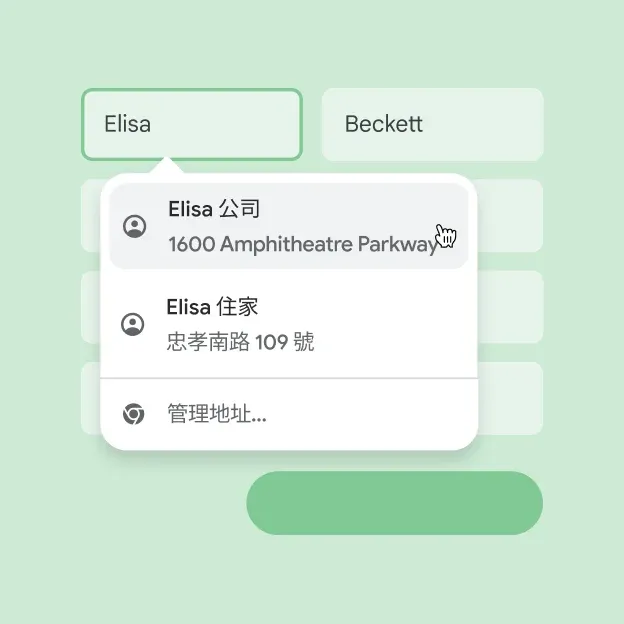
Task: Focus the first name field containing Elisa
Action: point(191,124)
